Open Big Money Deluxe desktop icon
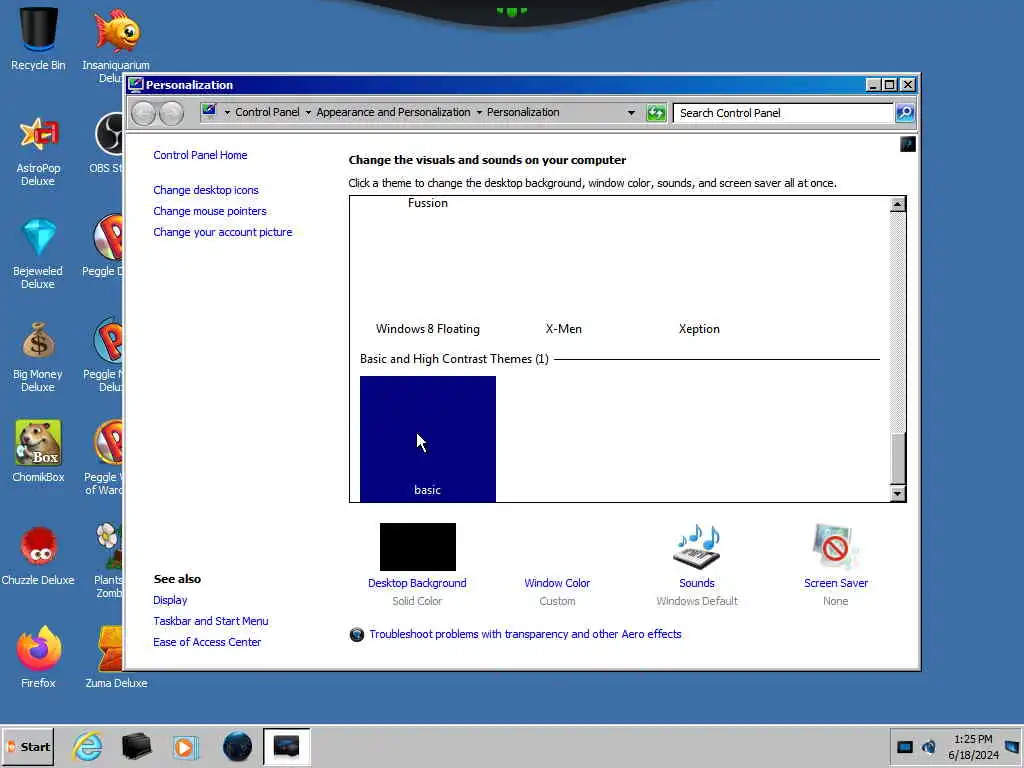The image size is (1024, 768). pyautogui.click(x=38, y=357)
